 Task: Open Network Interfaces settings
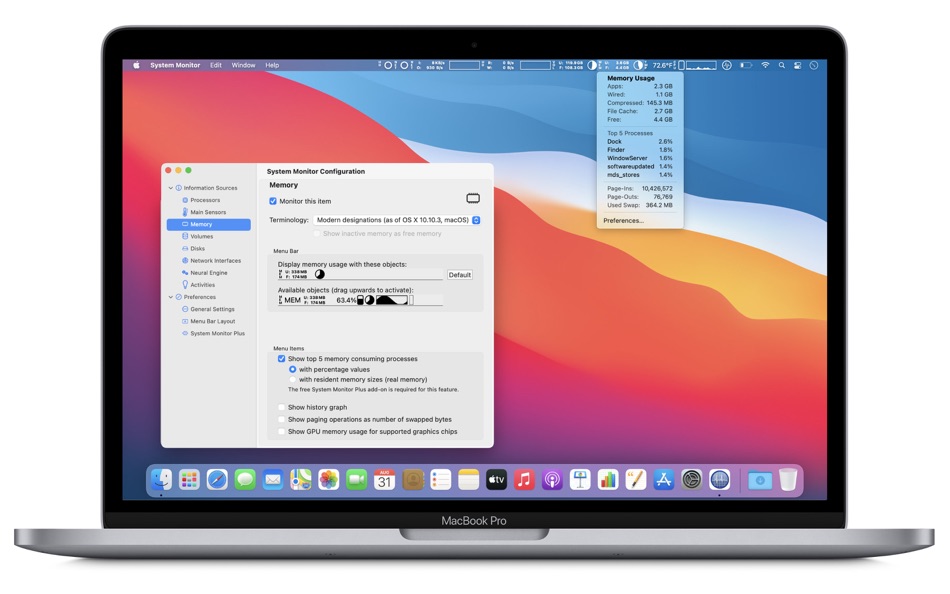tap(215, 261)
